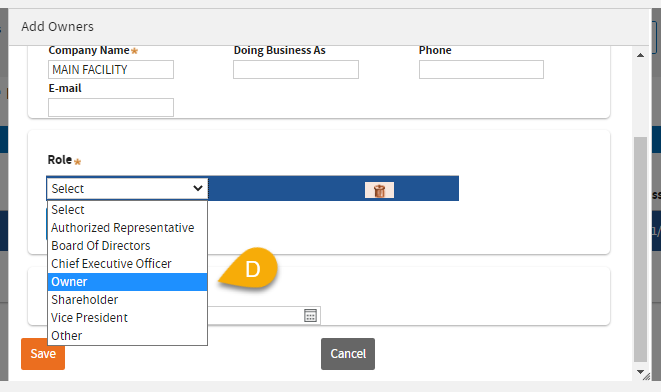This screenshot has width=661, height=392.
Task: Focus the Company Name field
Action: [x=111, y=70]
